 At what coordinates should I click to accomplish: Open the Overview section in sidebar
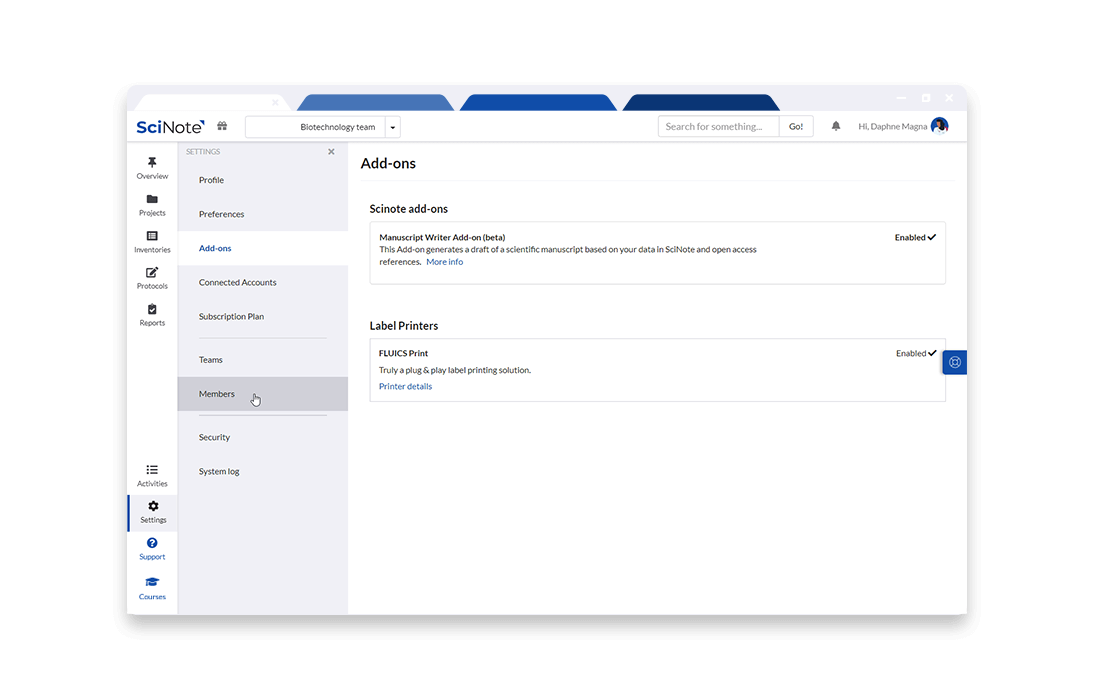[152, 168]
